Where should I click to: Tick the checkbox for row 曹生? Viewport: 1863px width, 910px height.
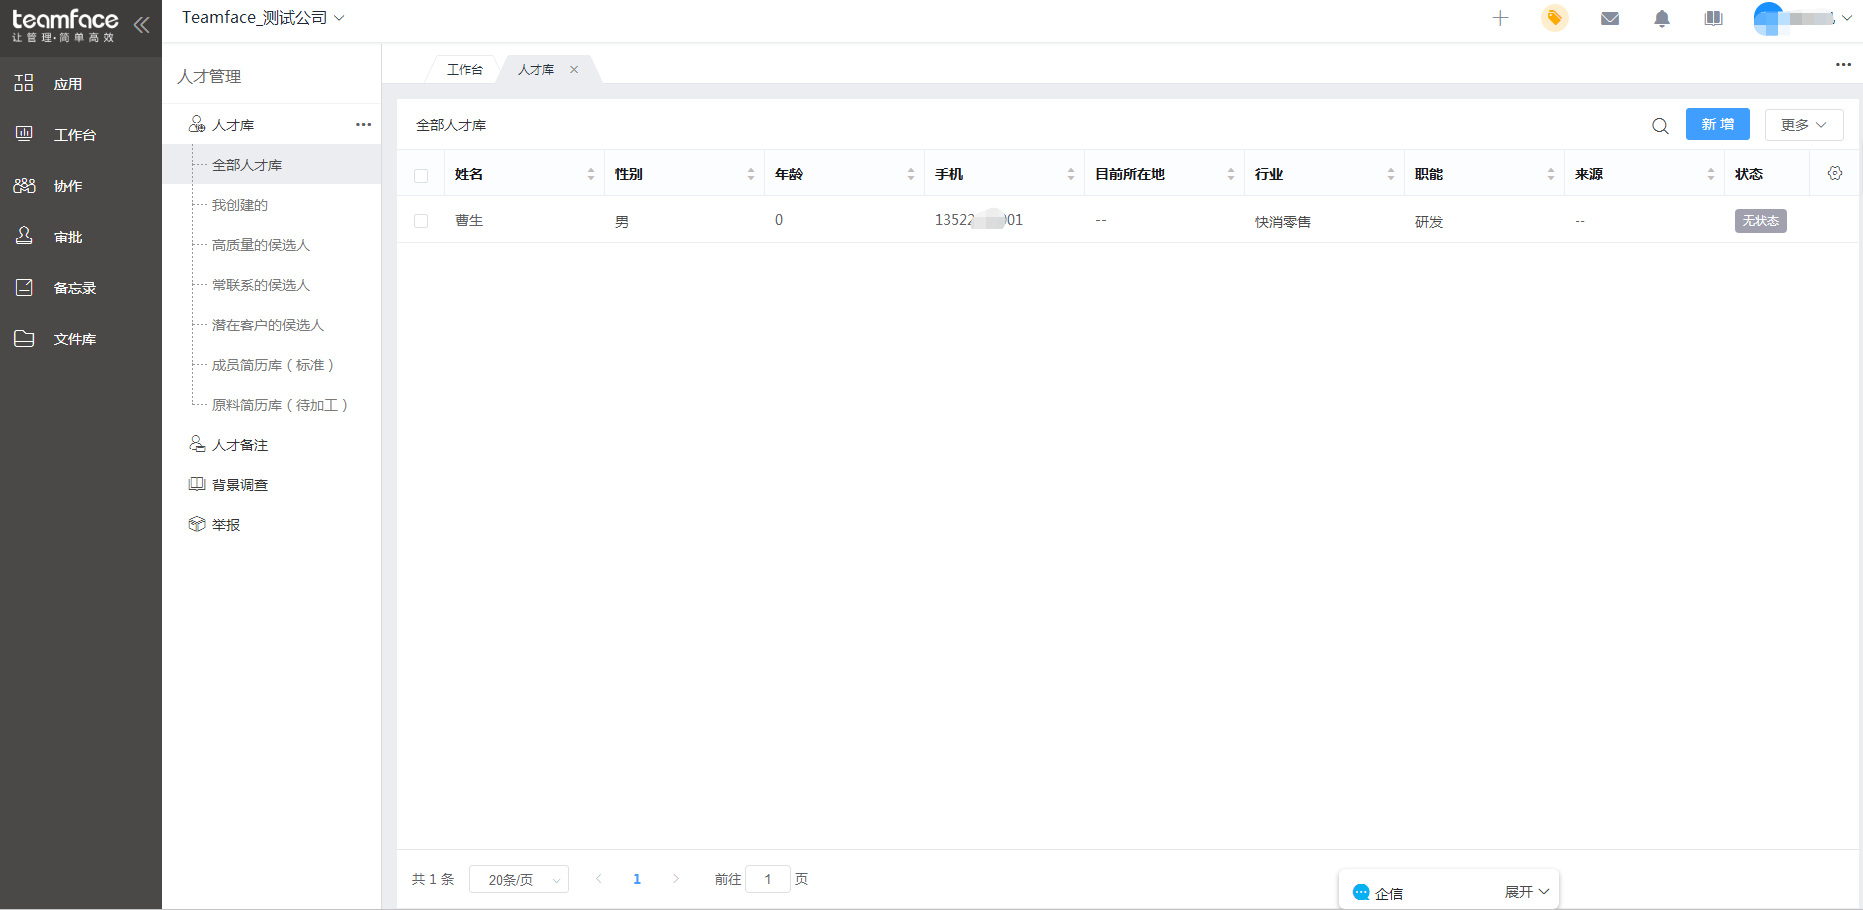click(421, 221)
